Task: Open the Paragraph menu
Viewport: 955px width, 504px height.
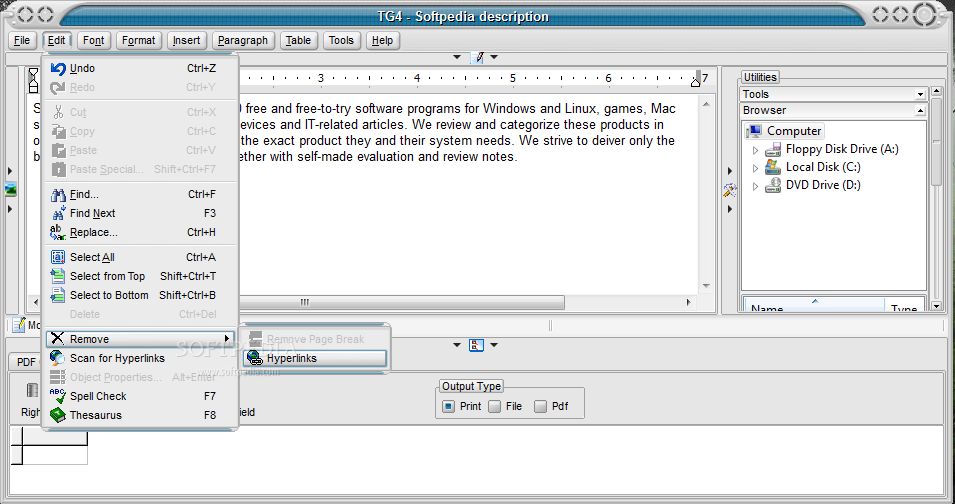Action: tap(243, 41)
